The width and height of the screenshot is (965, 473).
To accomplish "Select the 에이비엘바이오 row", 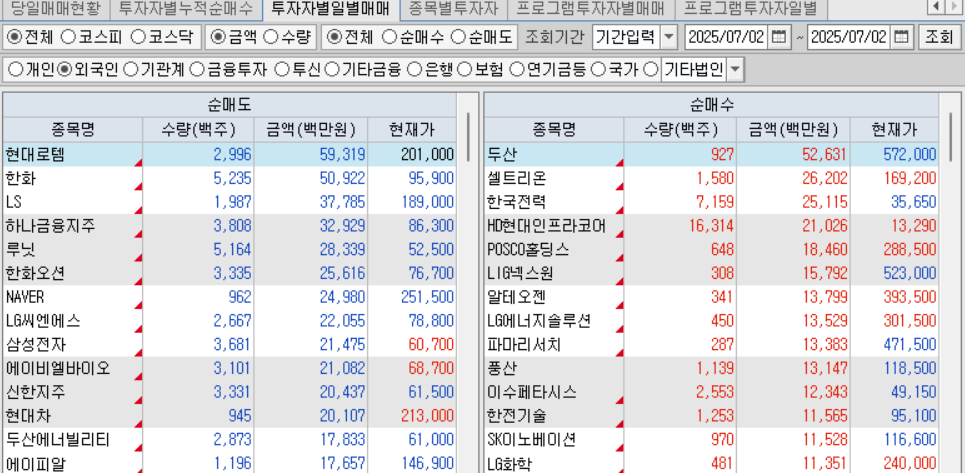I will 230,368.
